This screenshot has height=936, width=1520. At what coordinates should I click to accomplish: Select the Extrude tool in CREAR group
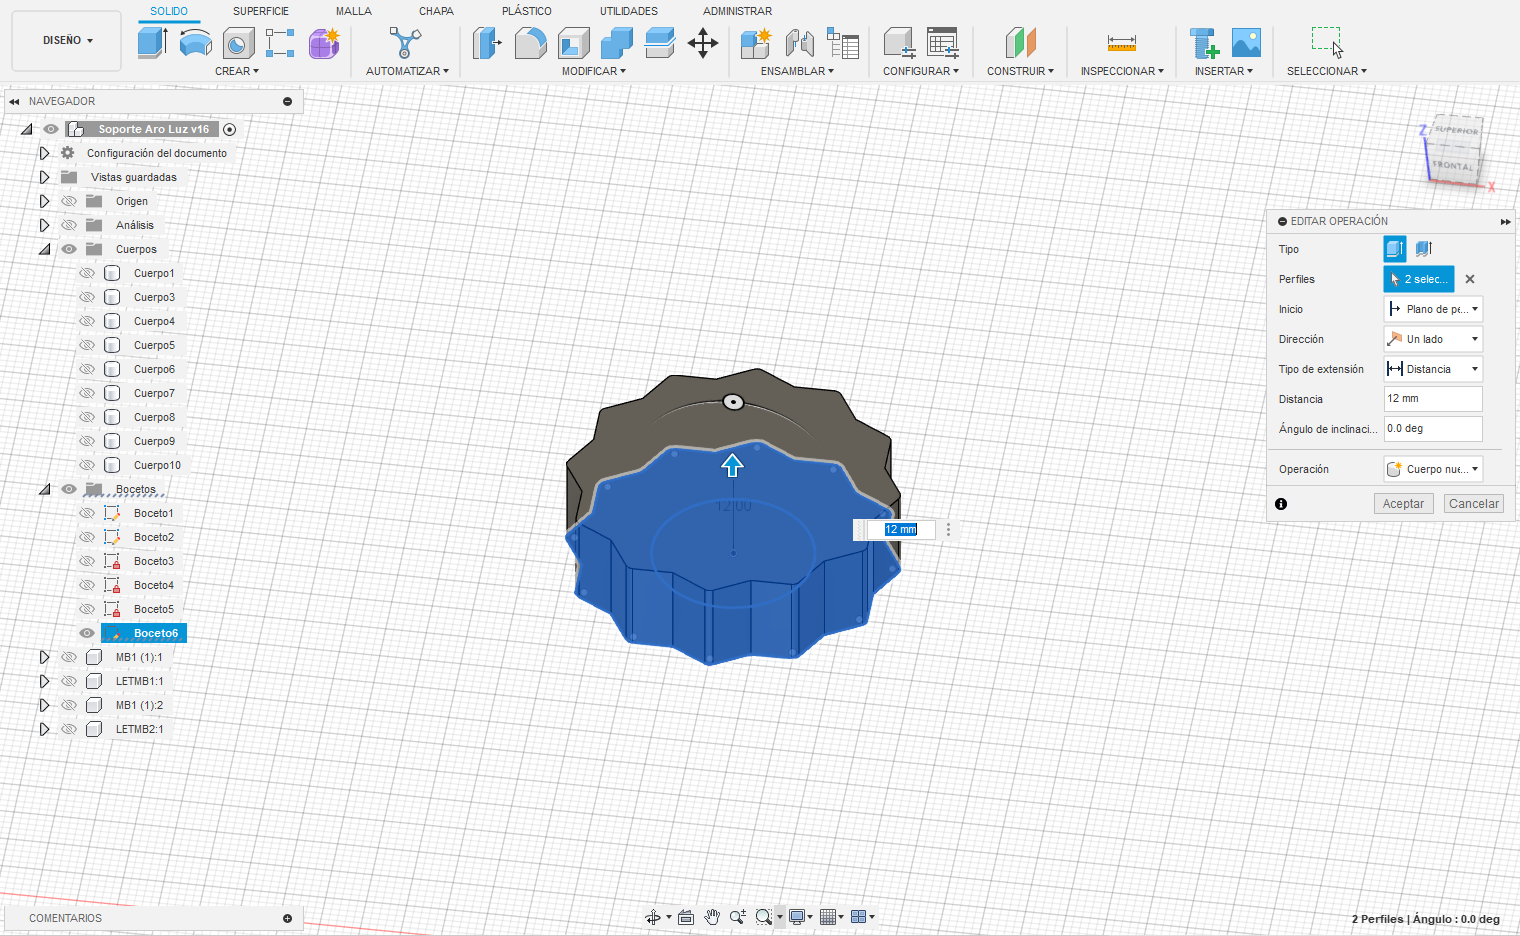[152, 43]
